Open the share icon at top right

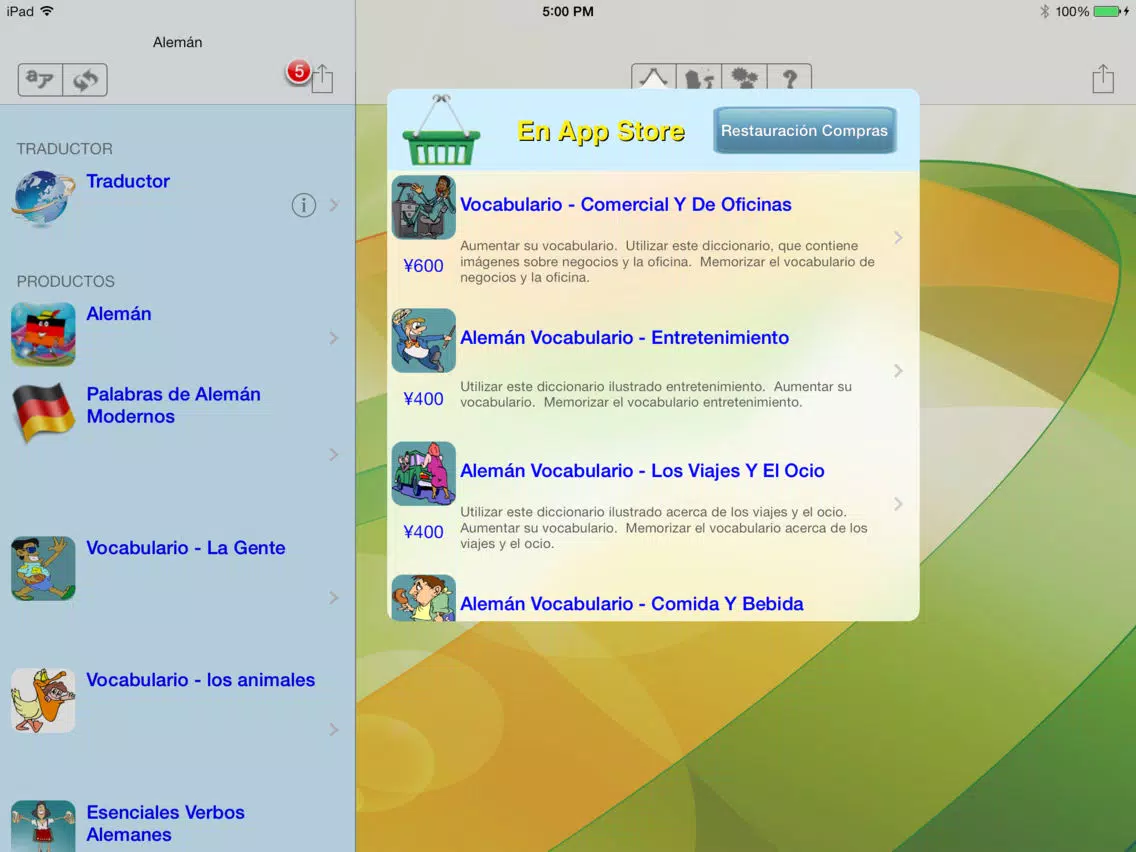click(1103, 78)
